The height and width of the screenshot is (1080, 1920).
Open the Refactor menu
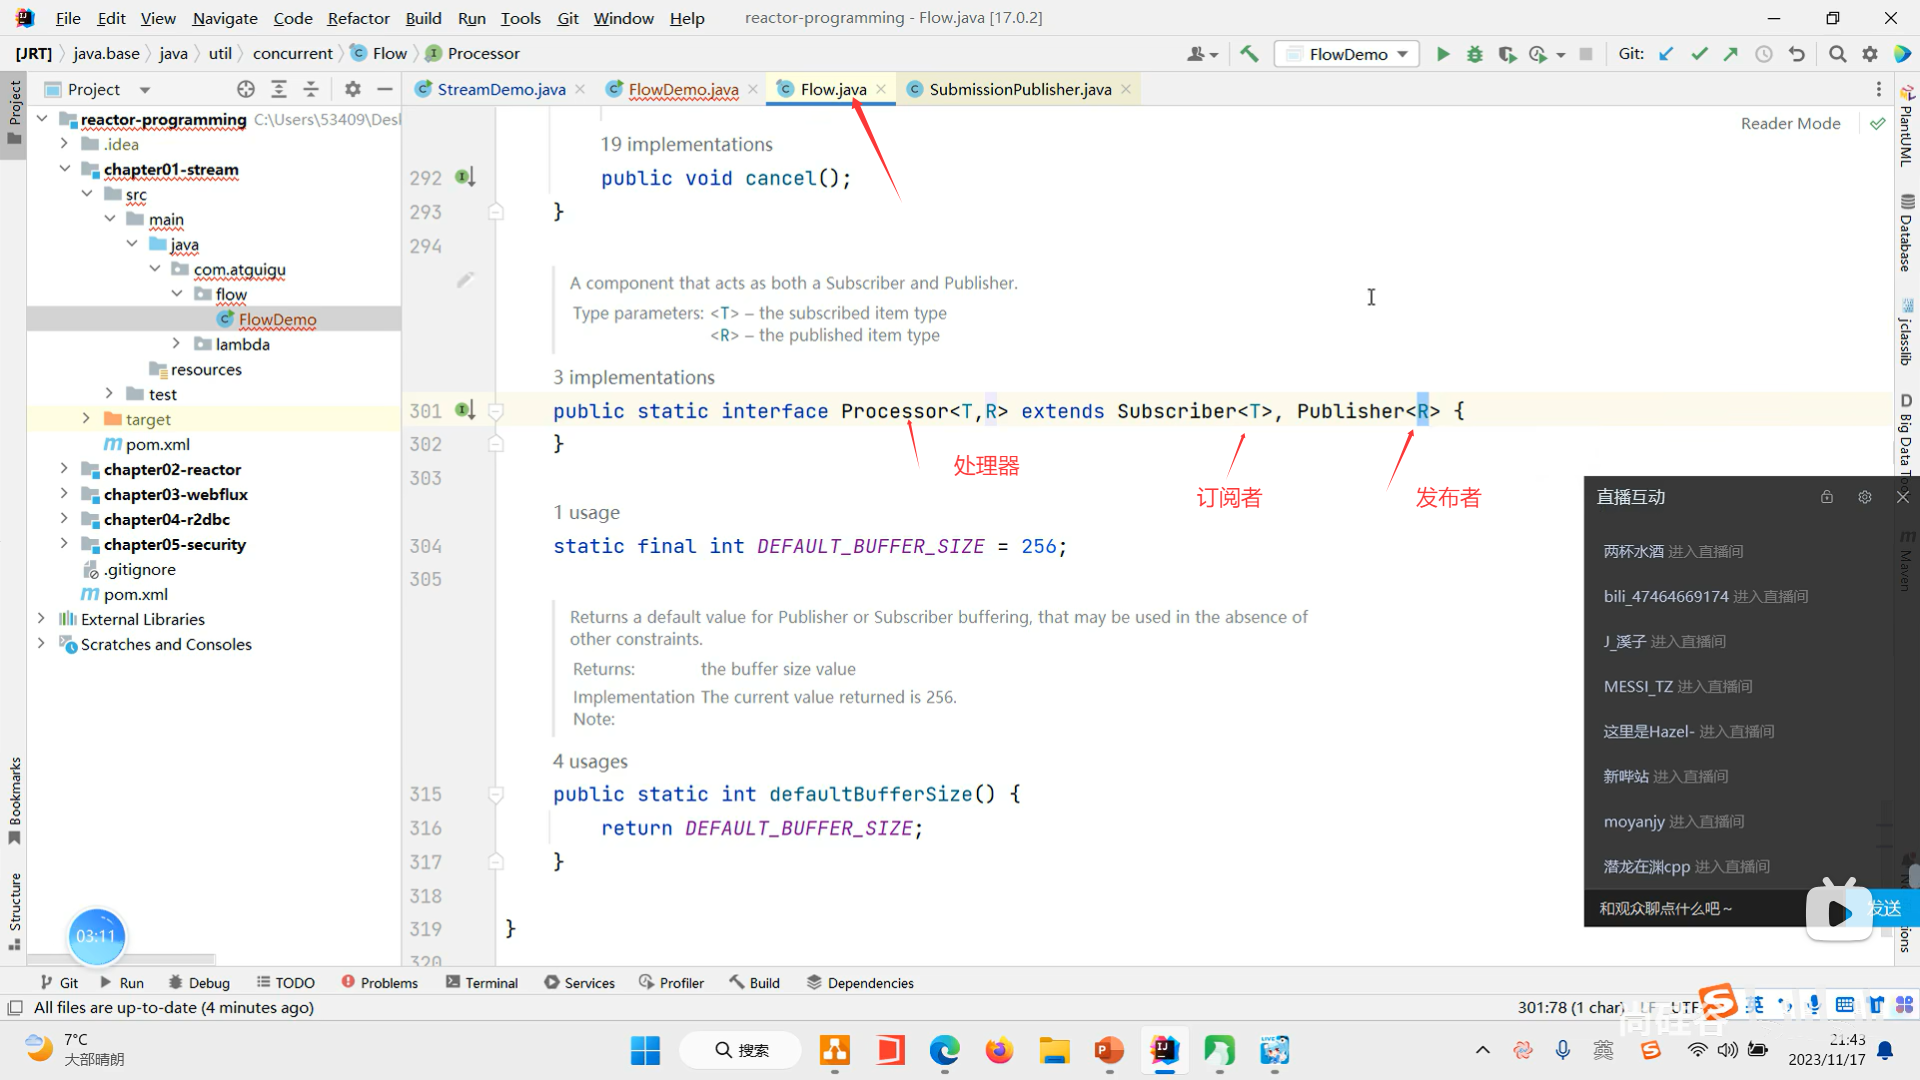[x=358, y=18]
